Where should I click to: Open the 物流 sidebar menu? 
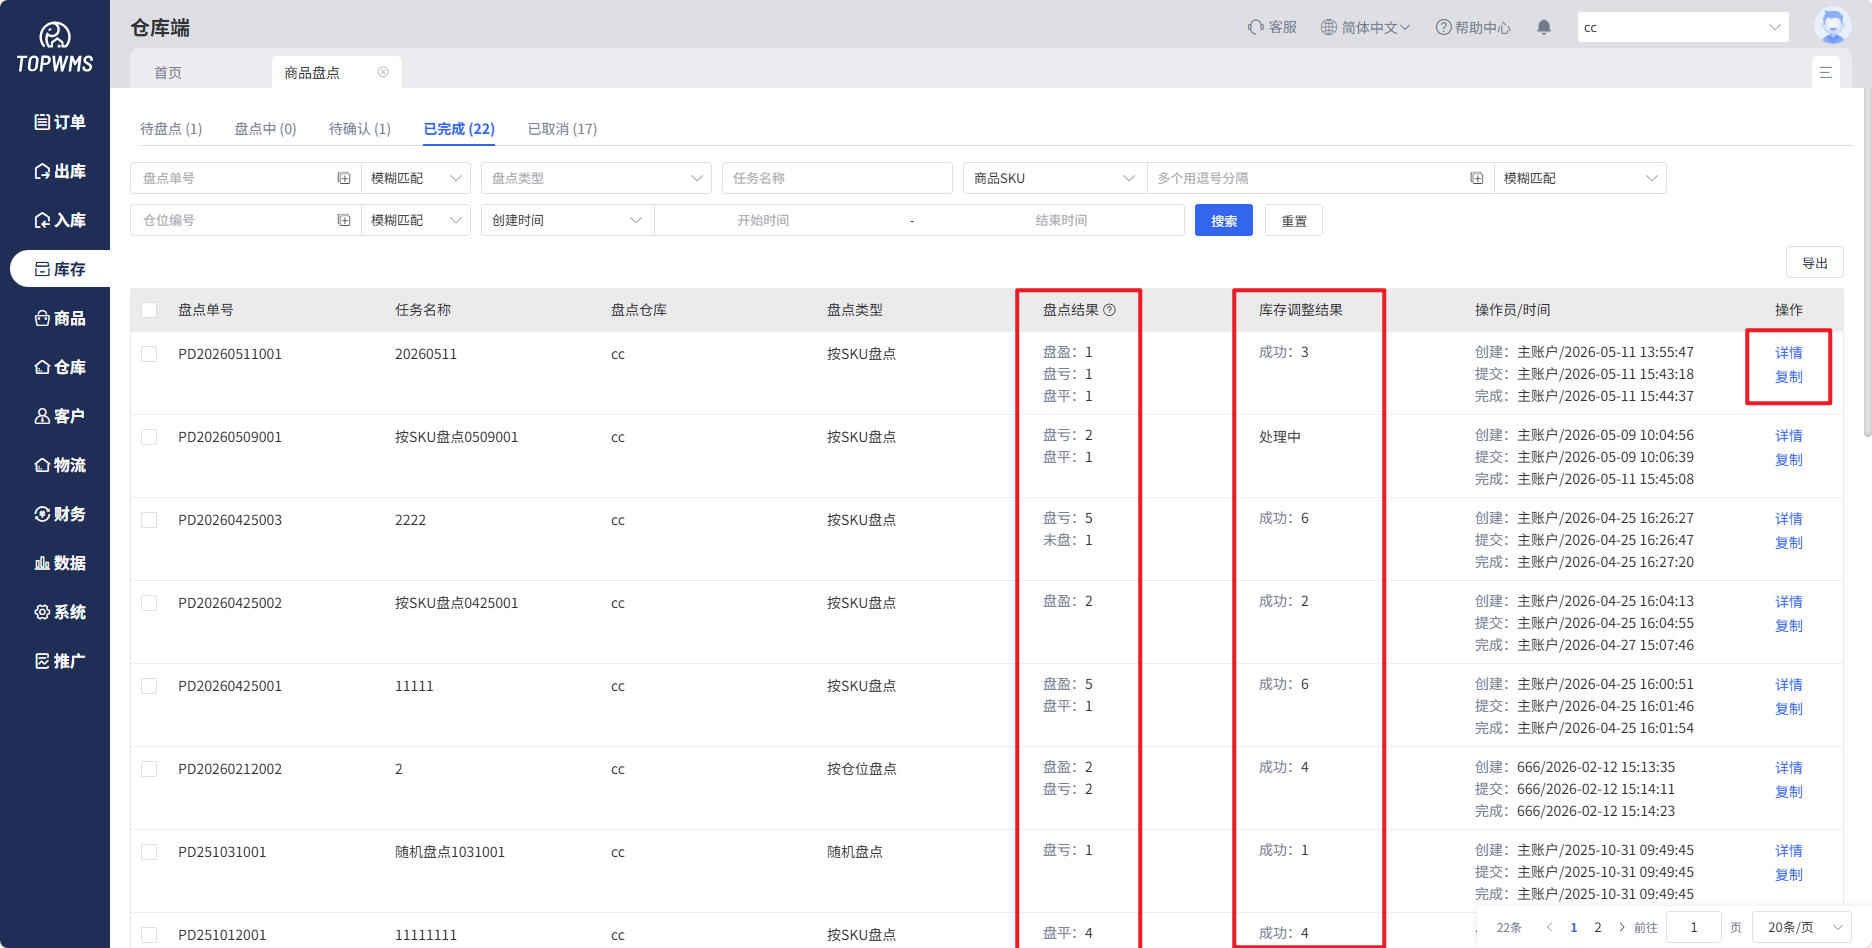[x=60, y=465]
